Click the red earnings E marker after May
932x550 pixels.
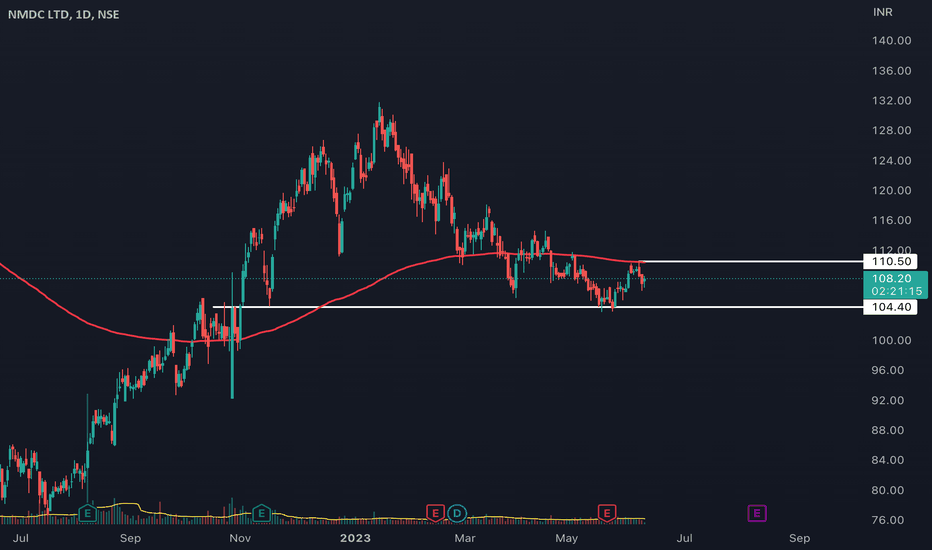coord(607,513)
